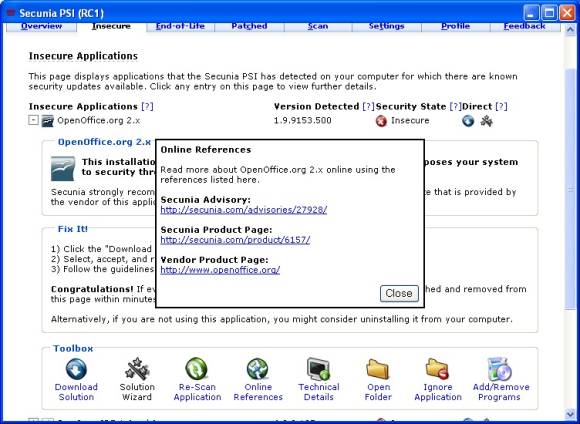Open the openoffice.org vendor page link
This screenshot has width=580, height=424.
[220, 270]
